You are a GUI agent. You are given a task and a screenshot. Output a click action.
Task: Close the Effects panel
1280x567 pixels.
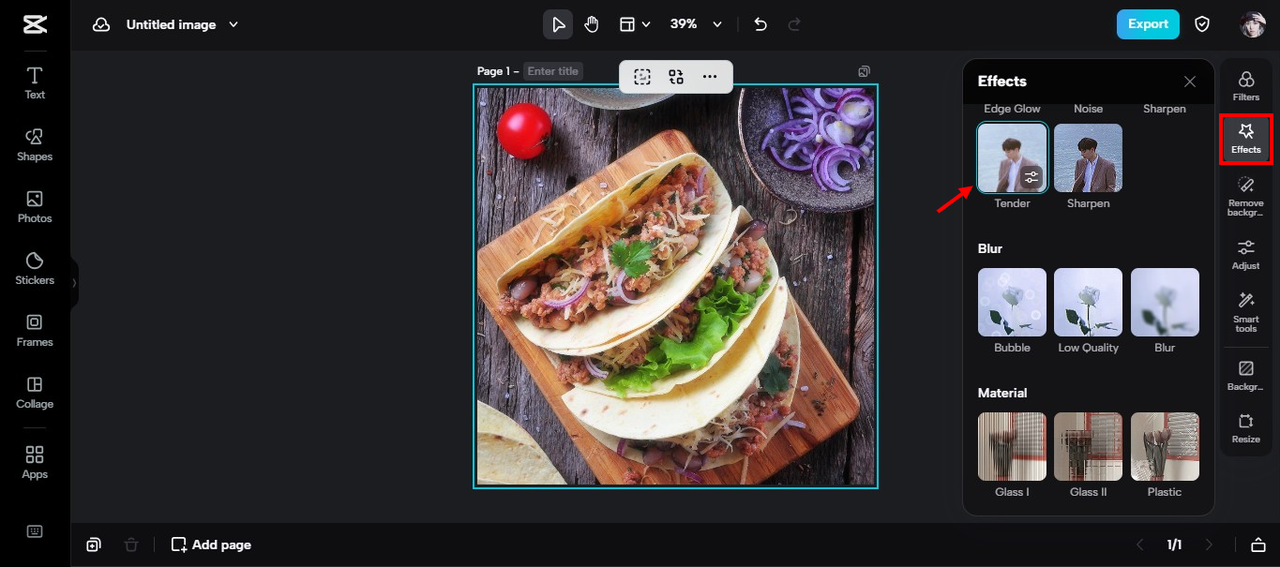coord(1190,82)
